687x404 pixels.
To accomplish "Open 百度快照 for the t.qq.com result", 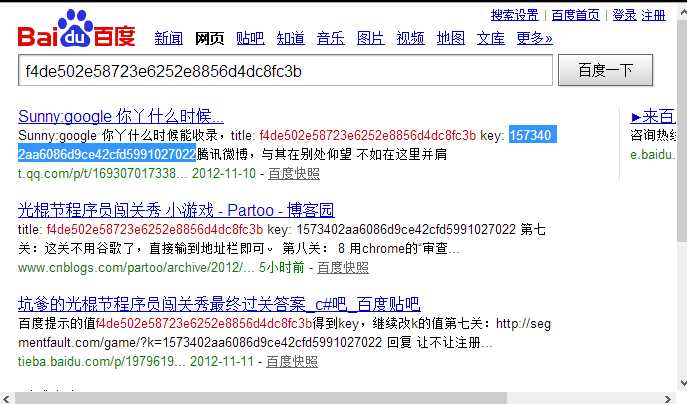I will (x=294, y=174).
